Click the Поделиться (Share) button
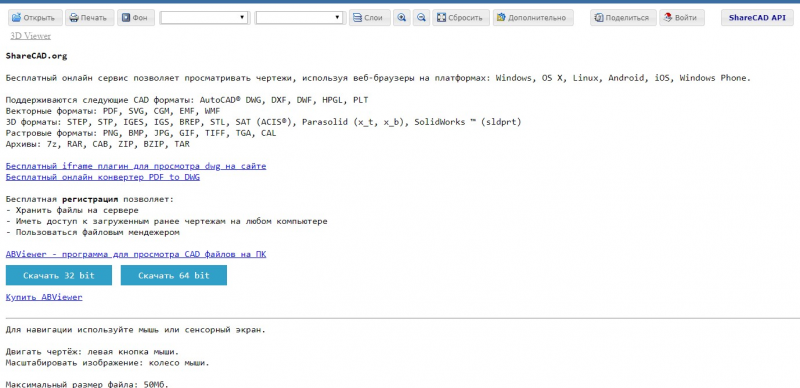This screenshot has height=388, width=800. point(623,18)
